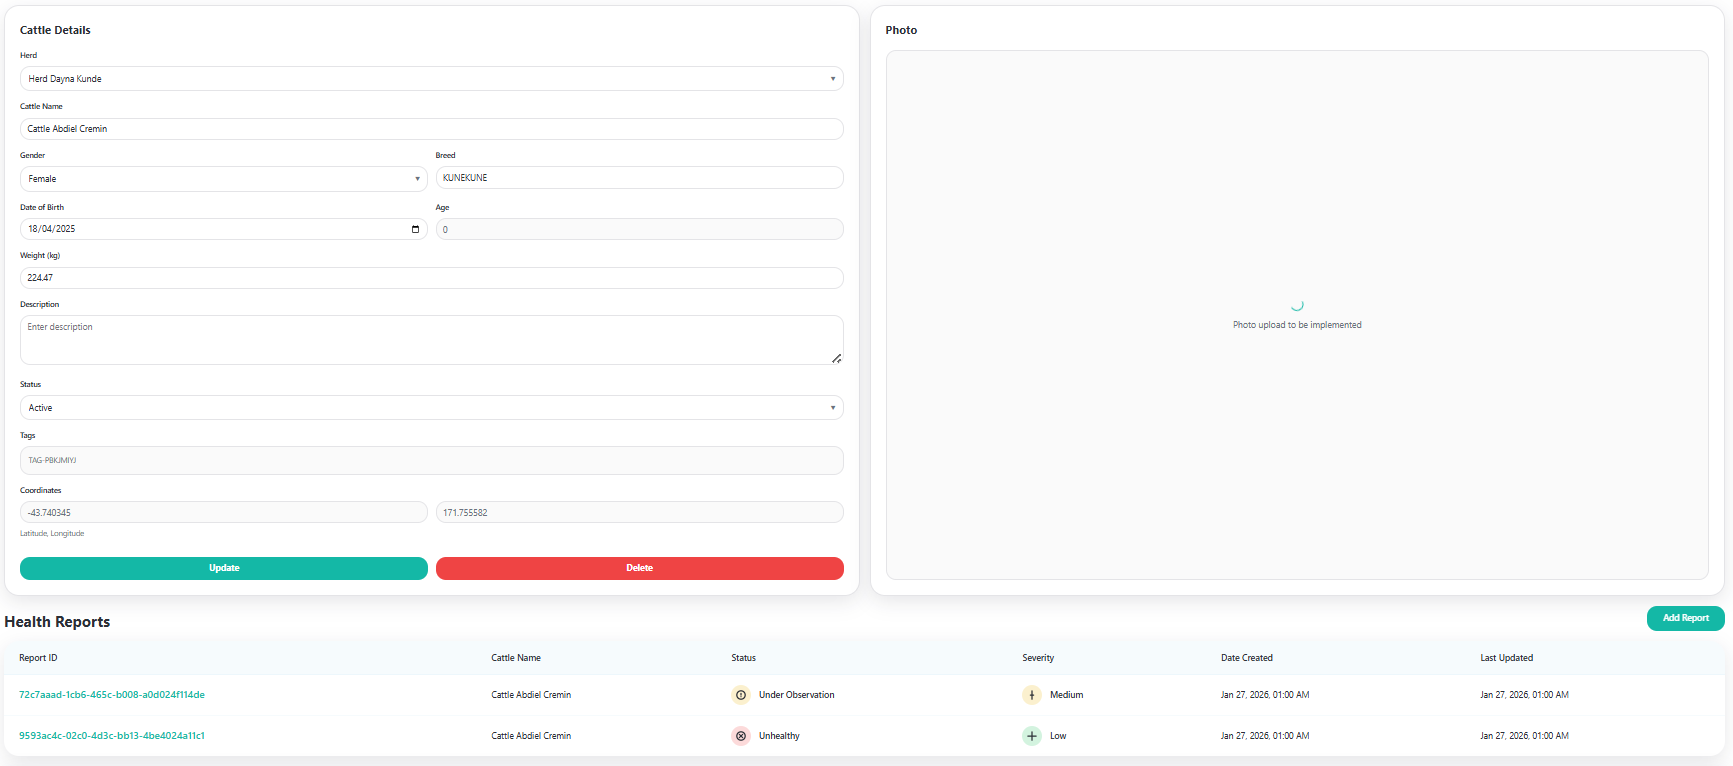Click the Low severity plus icon
The image size is (1733, 766).
coord(1032,736)
